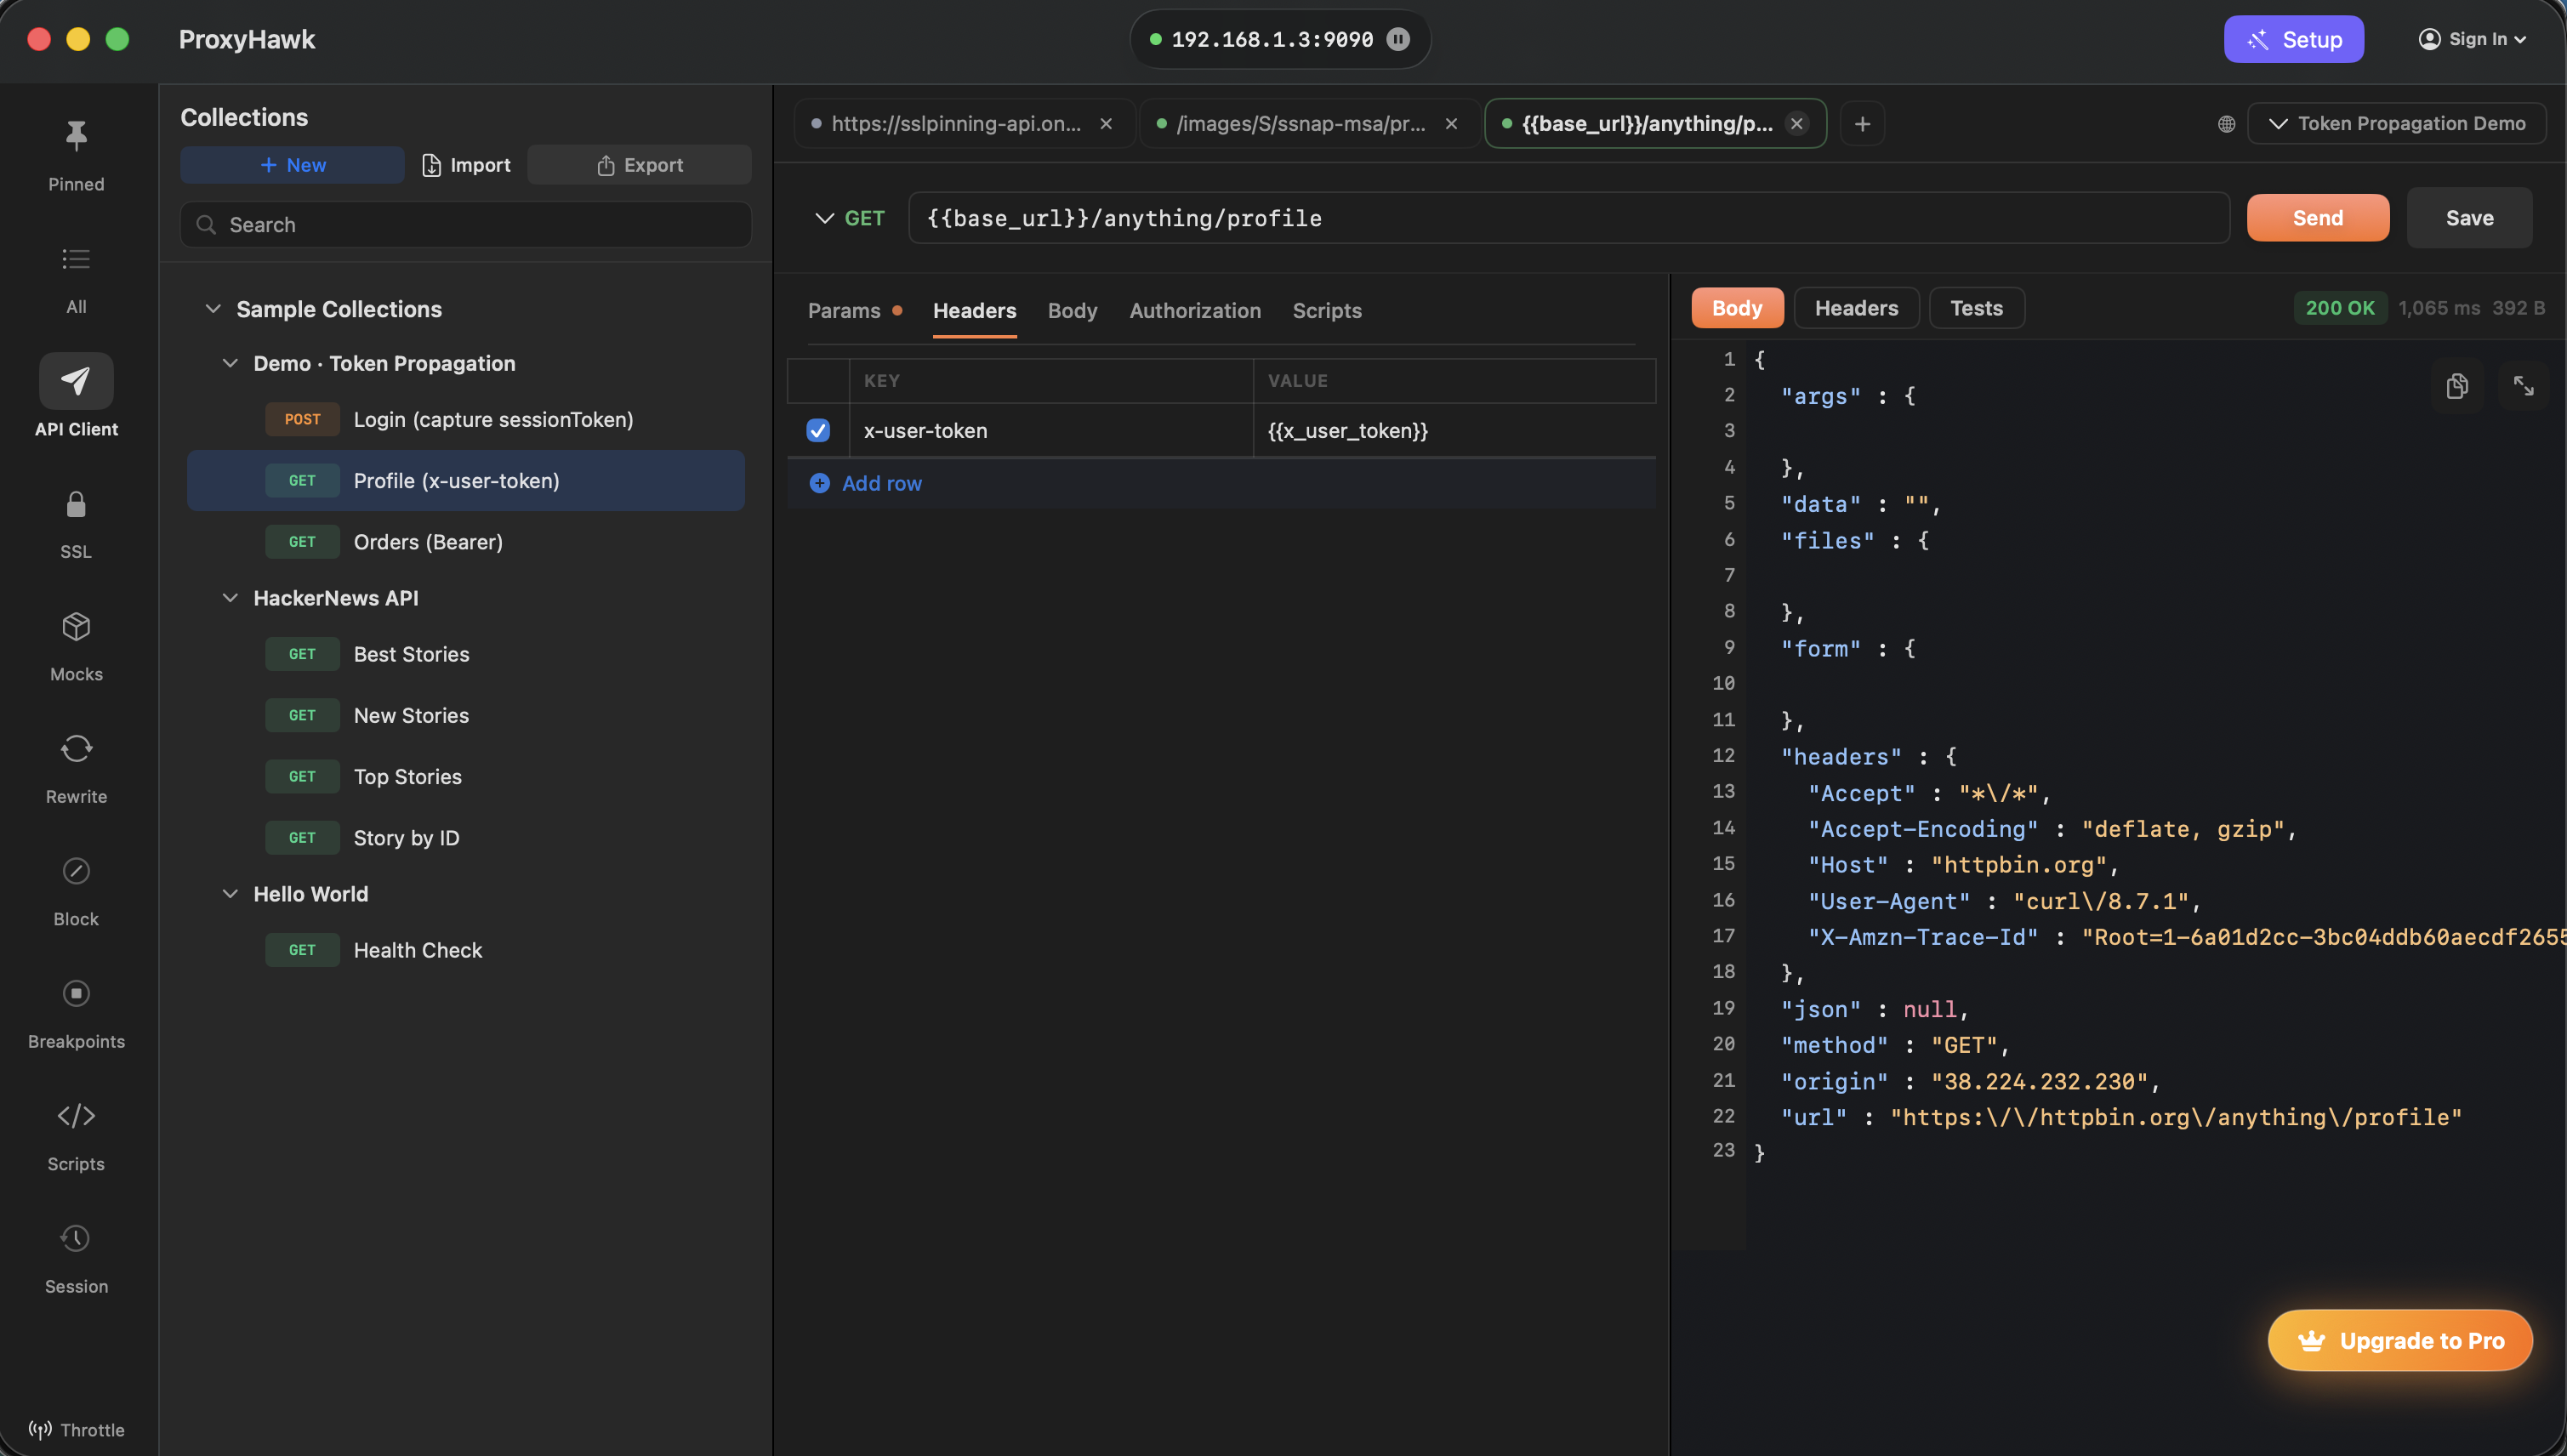Open the response Tests tab
2567x1456 pixels.
1976,308
